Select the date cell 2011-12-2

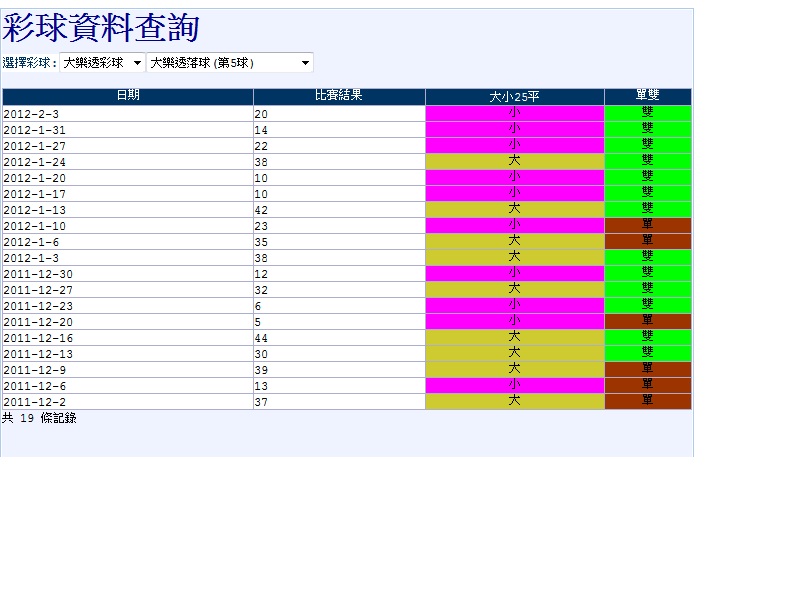click(128, 402)
